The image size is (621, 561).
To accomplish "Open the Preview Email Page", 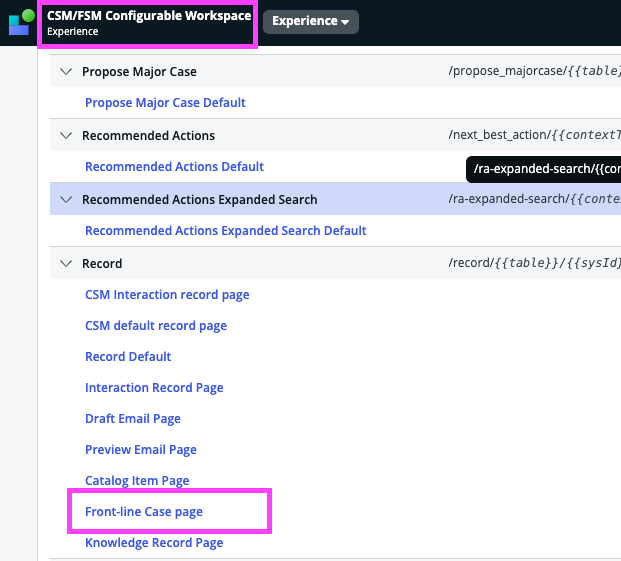I will click(141, 450).
